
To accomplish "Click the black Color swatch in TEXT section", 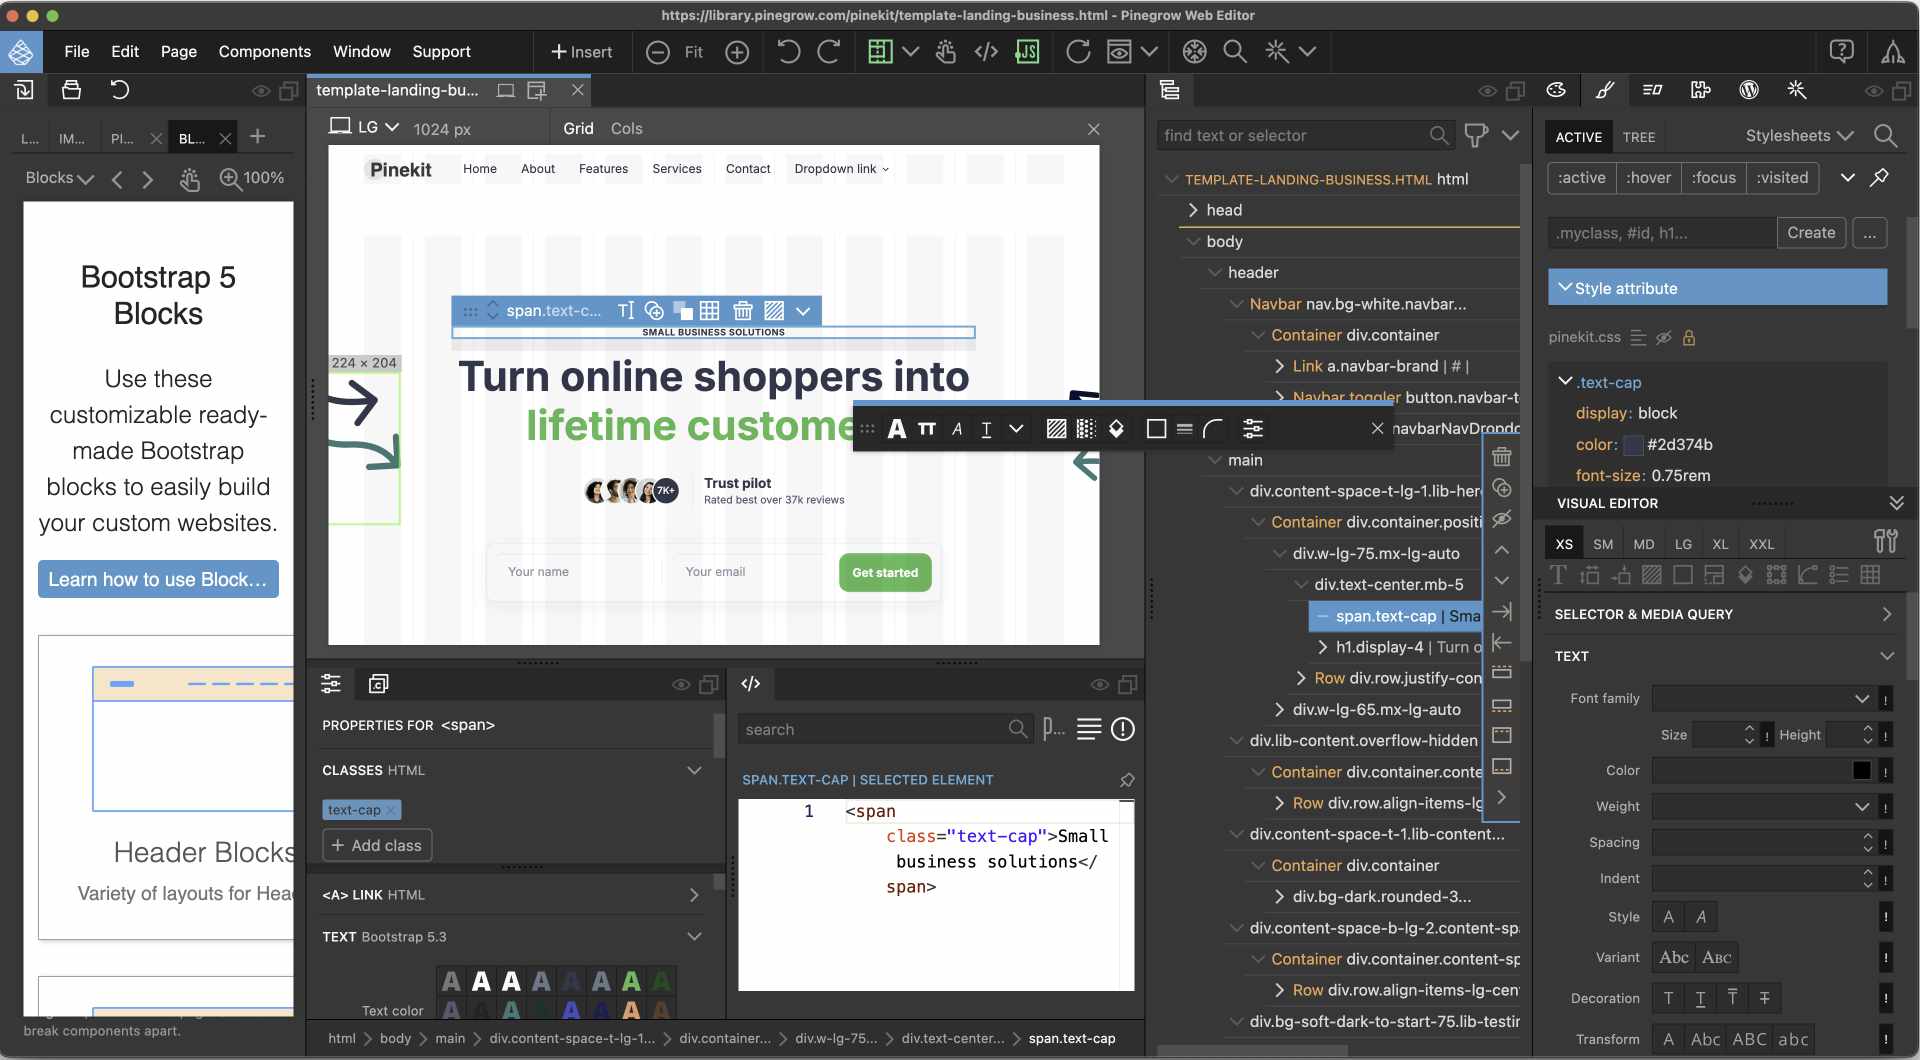I will [x=1861, y=770].
